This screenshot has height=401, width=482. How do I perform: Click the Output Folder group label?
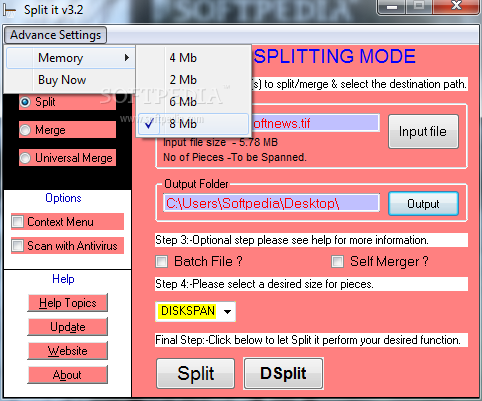(x=196, y=184)
